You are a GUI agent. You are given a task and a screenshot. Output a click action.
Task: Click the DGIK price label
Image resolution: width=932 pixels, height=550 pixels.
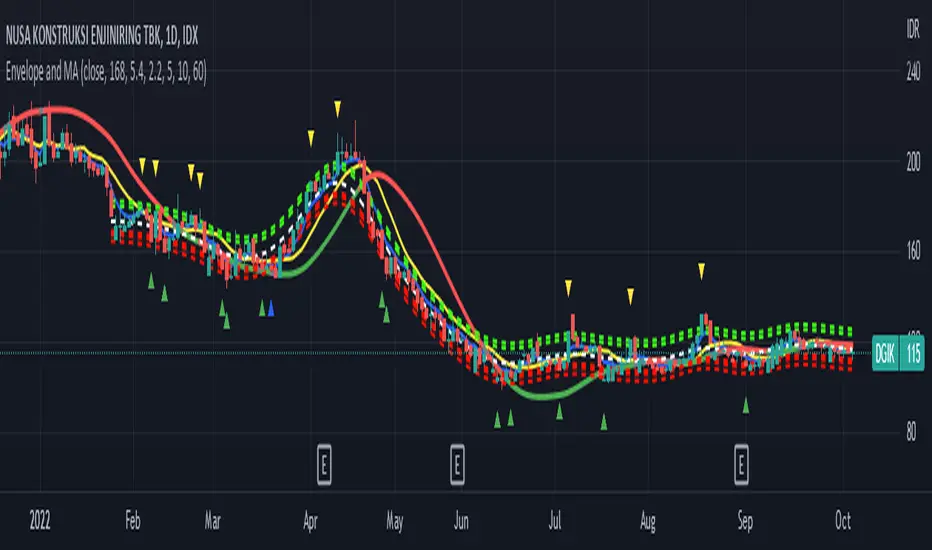885,354
